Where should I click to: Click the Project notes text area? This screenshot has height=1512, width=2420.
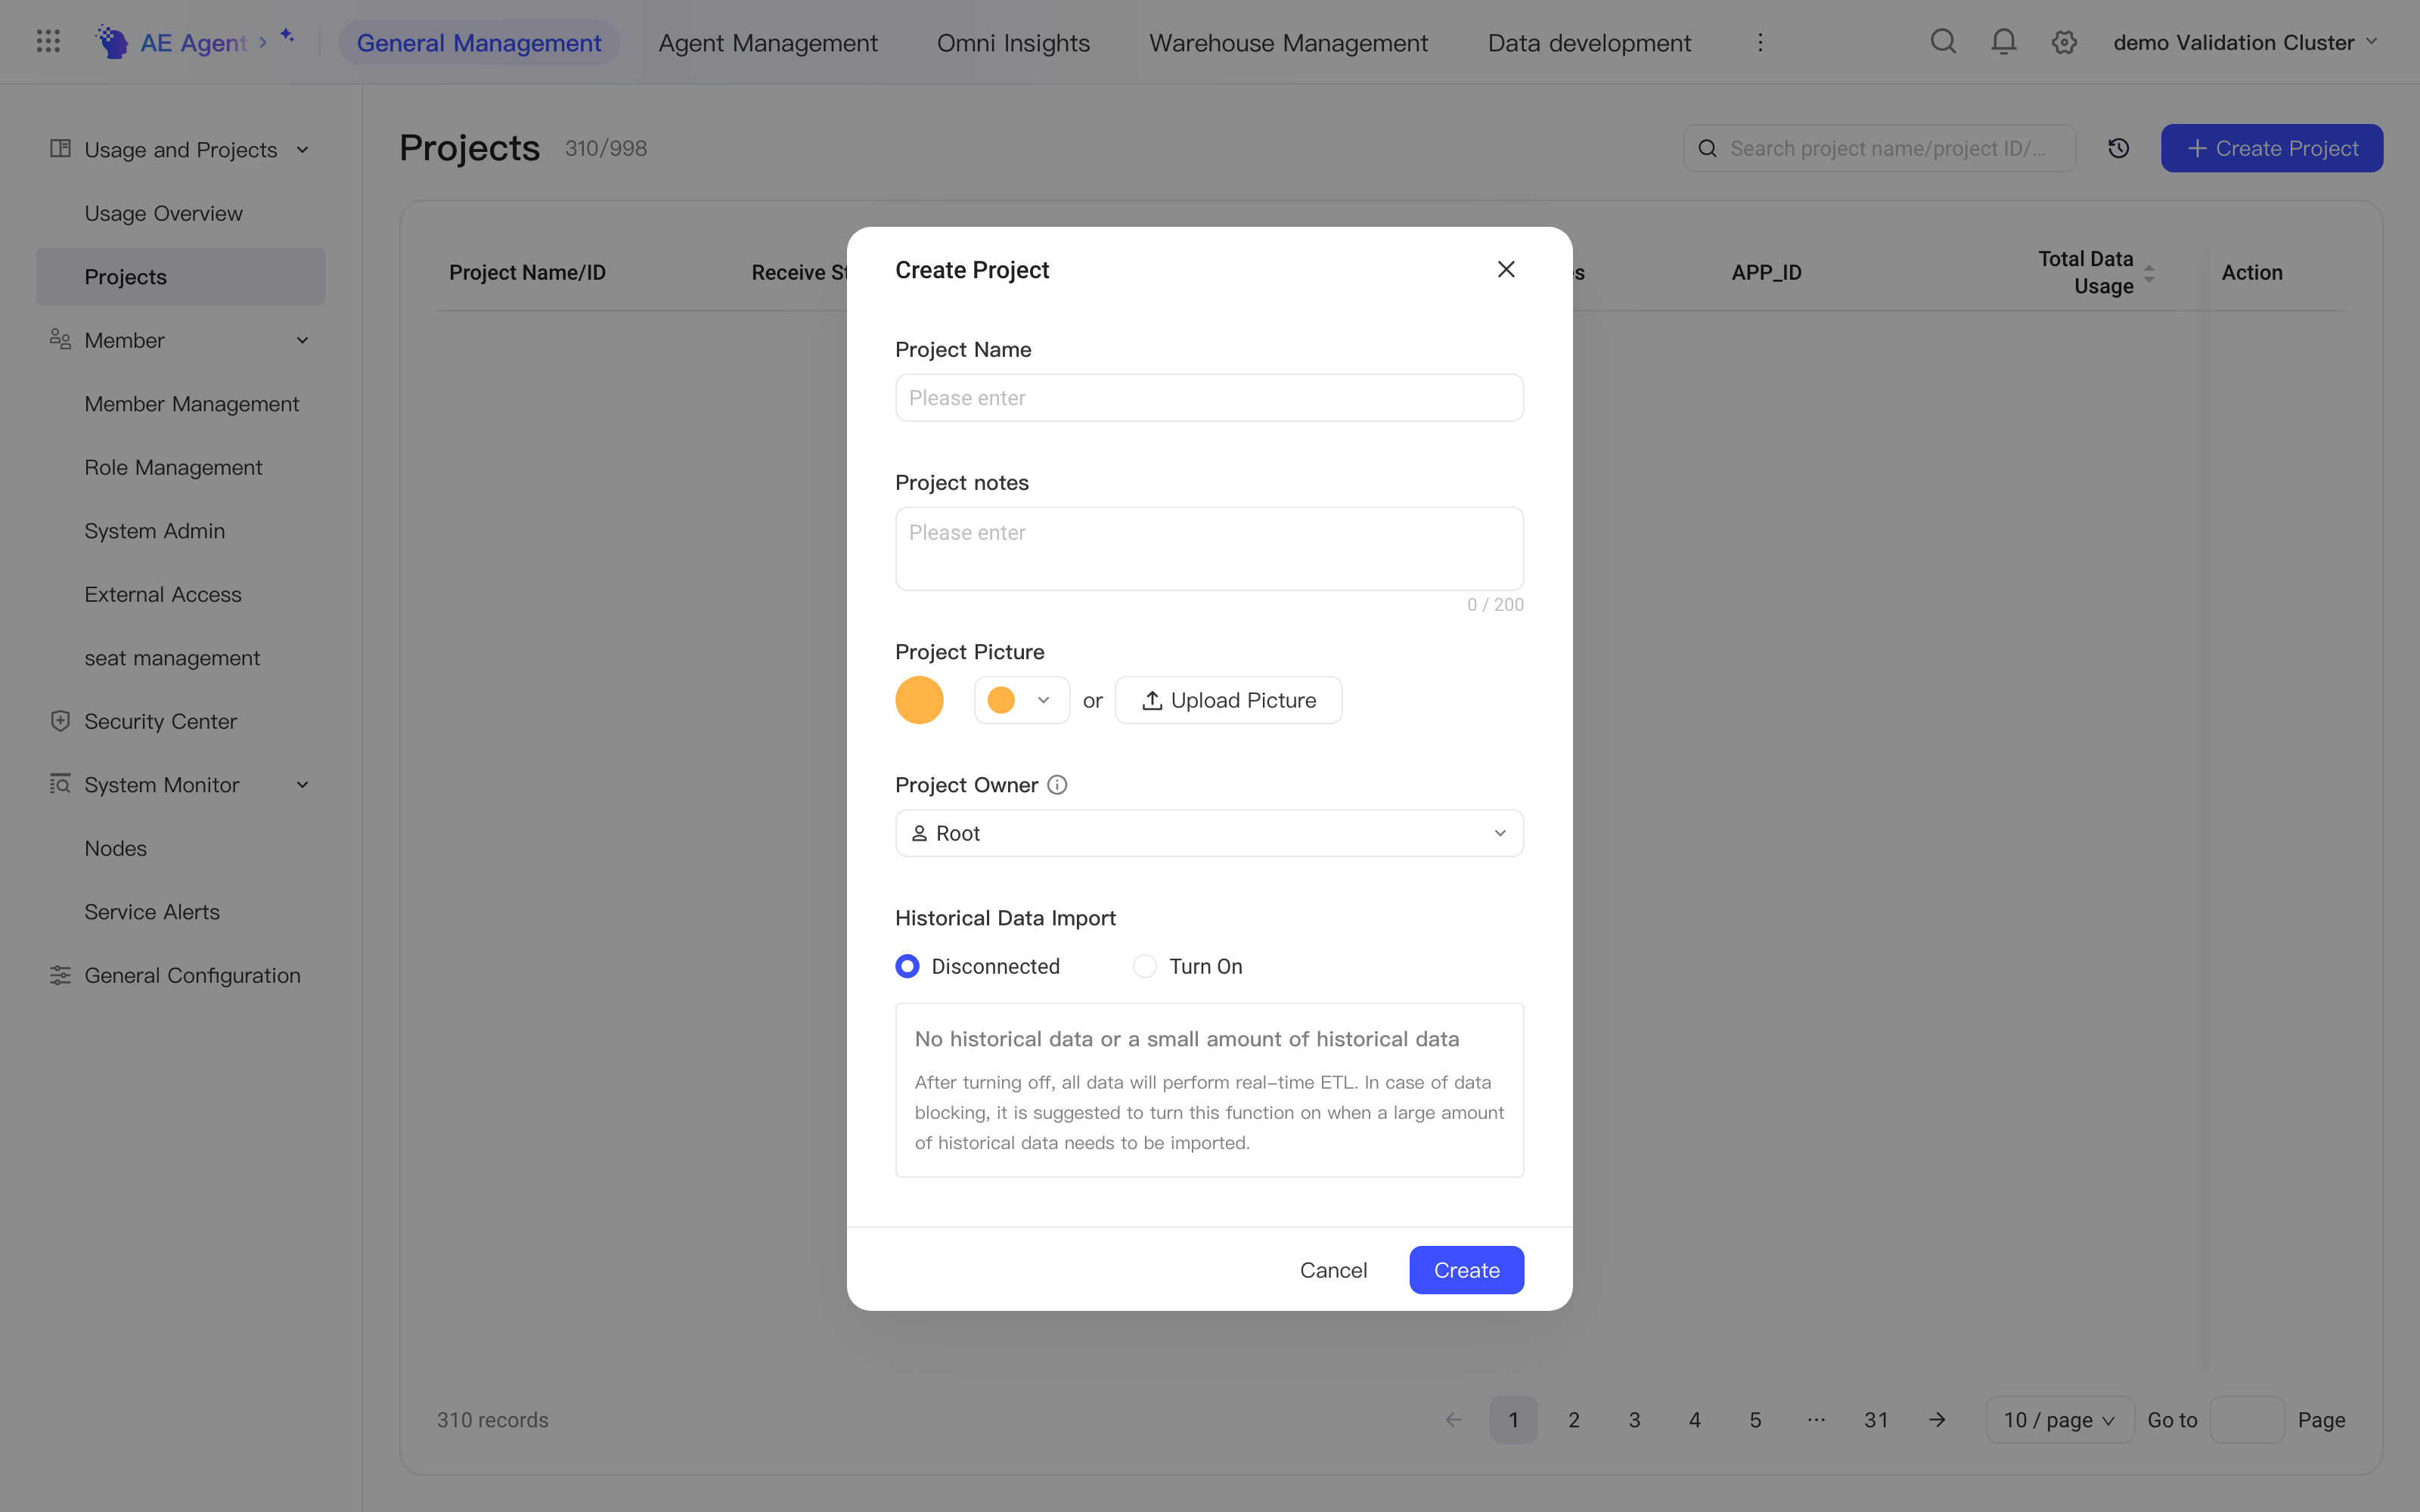click(x=1209, y=548)
